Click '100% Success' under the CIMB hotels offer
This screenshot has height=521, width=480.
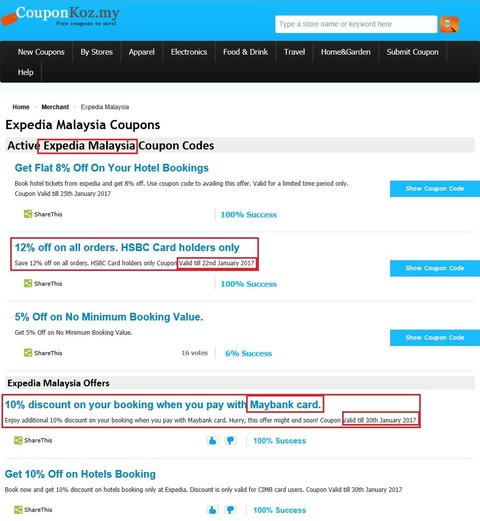279,510
